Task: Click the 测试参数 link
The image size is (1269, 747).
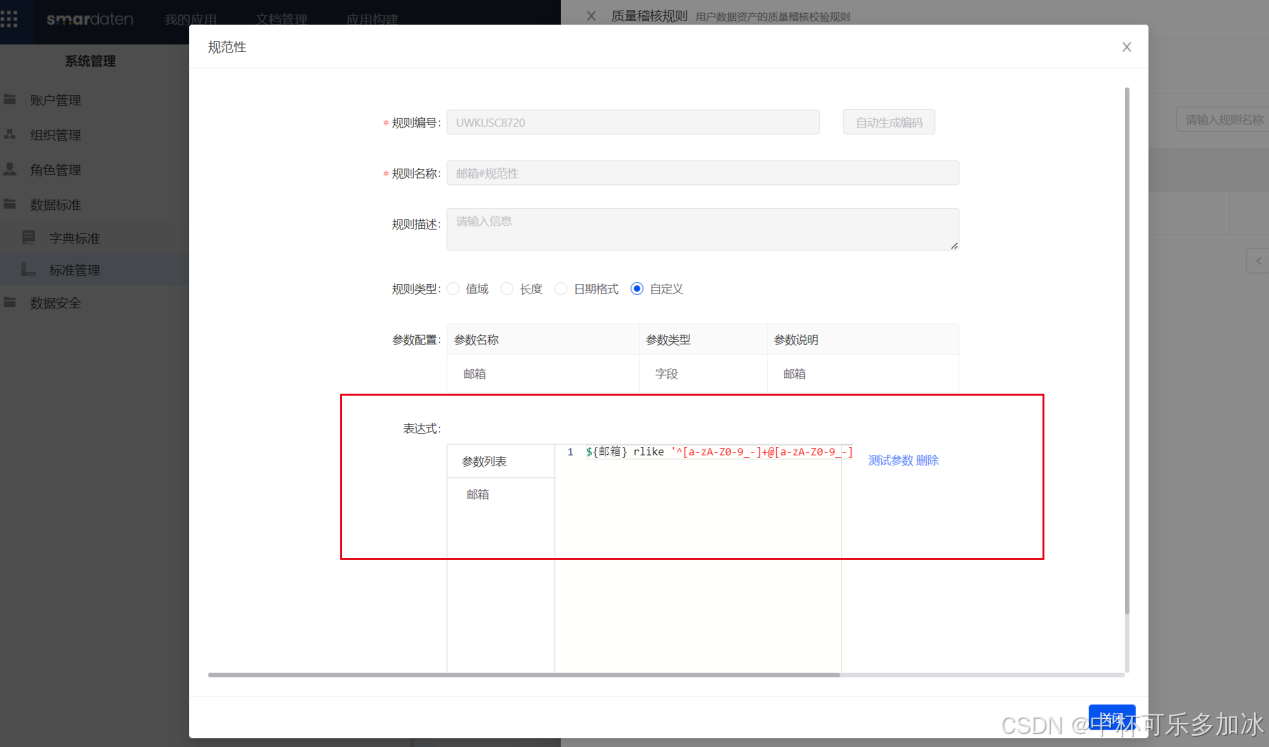Action: pyautogui.click(x=890, y=460)
